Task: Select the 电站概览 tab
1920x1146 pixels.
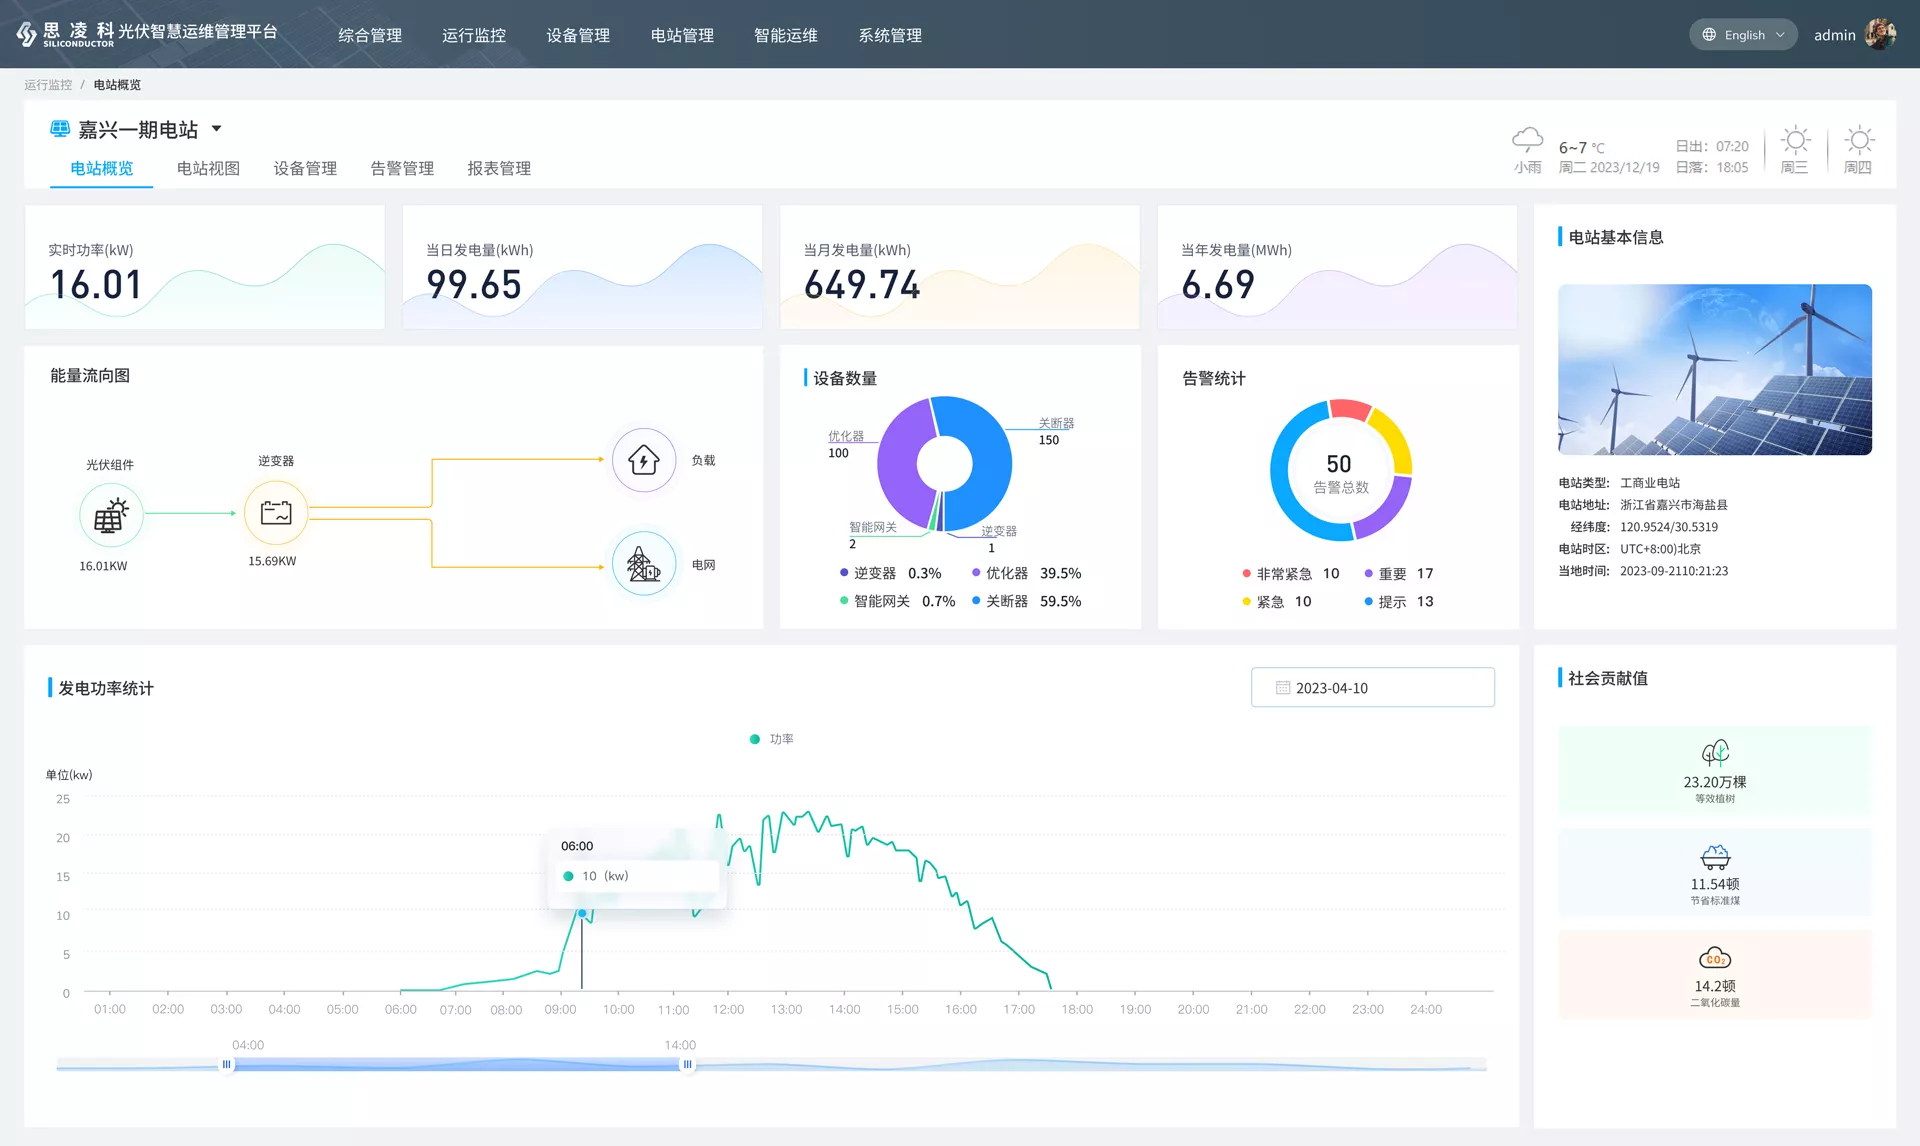Action: [x=102, y=168]
